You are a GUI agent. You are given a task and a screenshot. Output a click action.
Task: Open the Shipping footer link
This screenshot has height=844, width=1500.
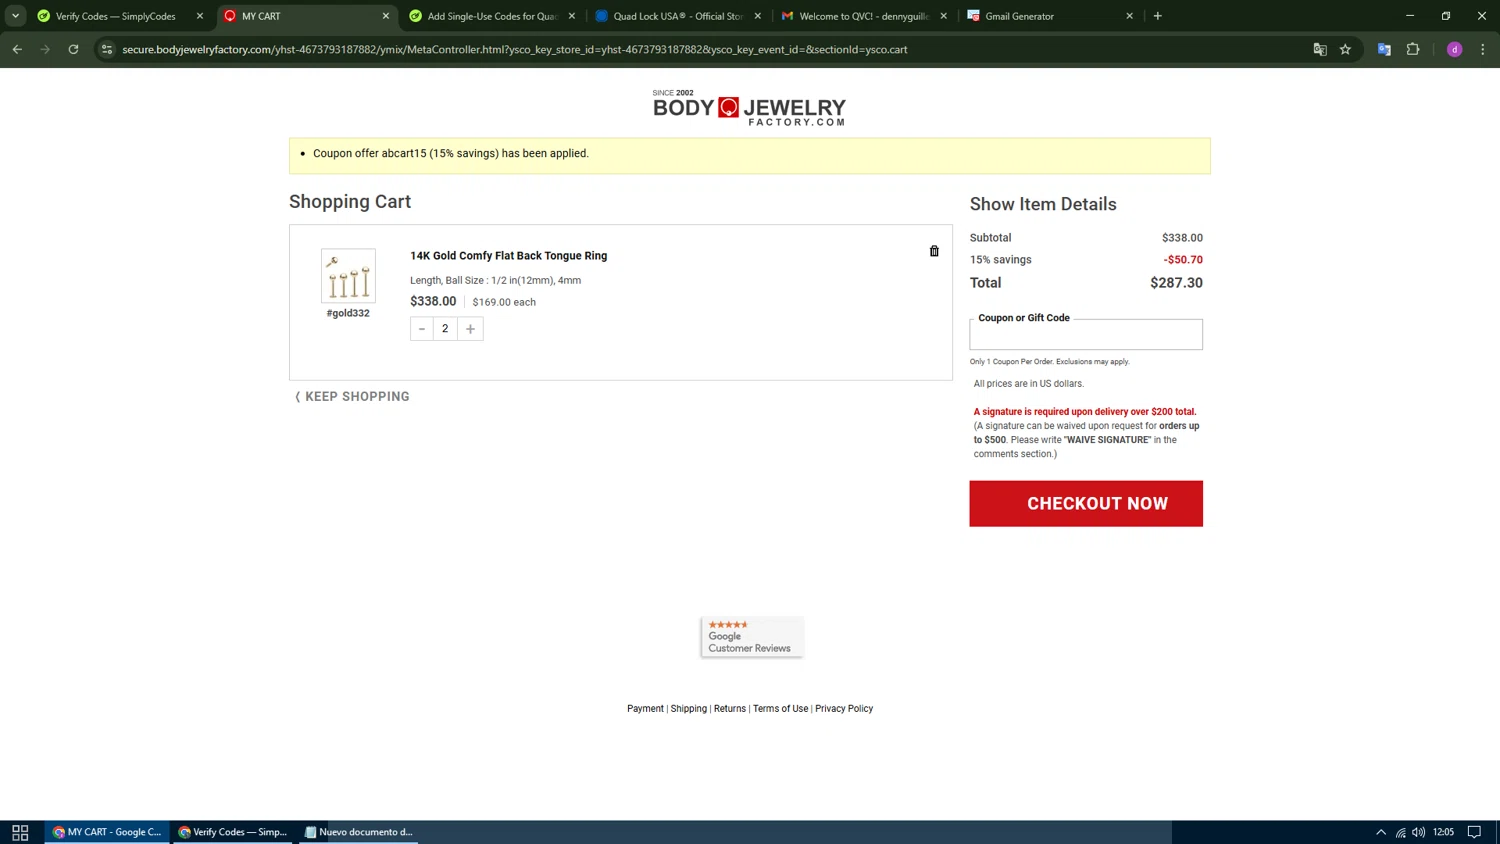(688, 709)
